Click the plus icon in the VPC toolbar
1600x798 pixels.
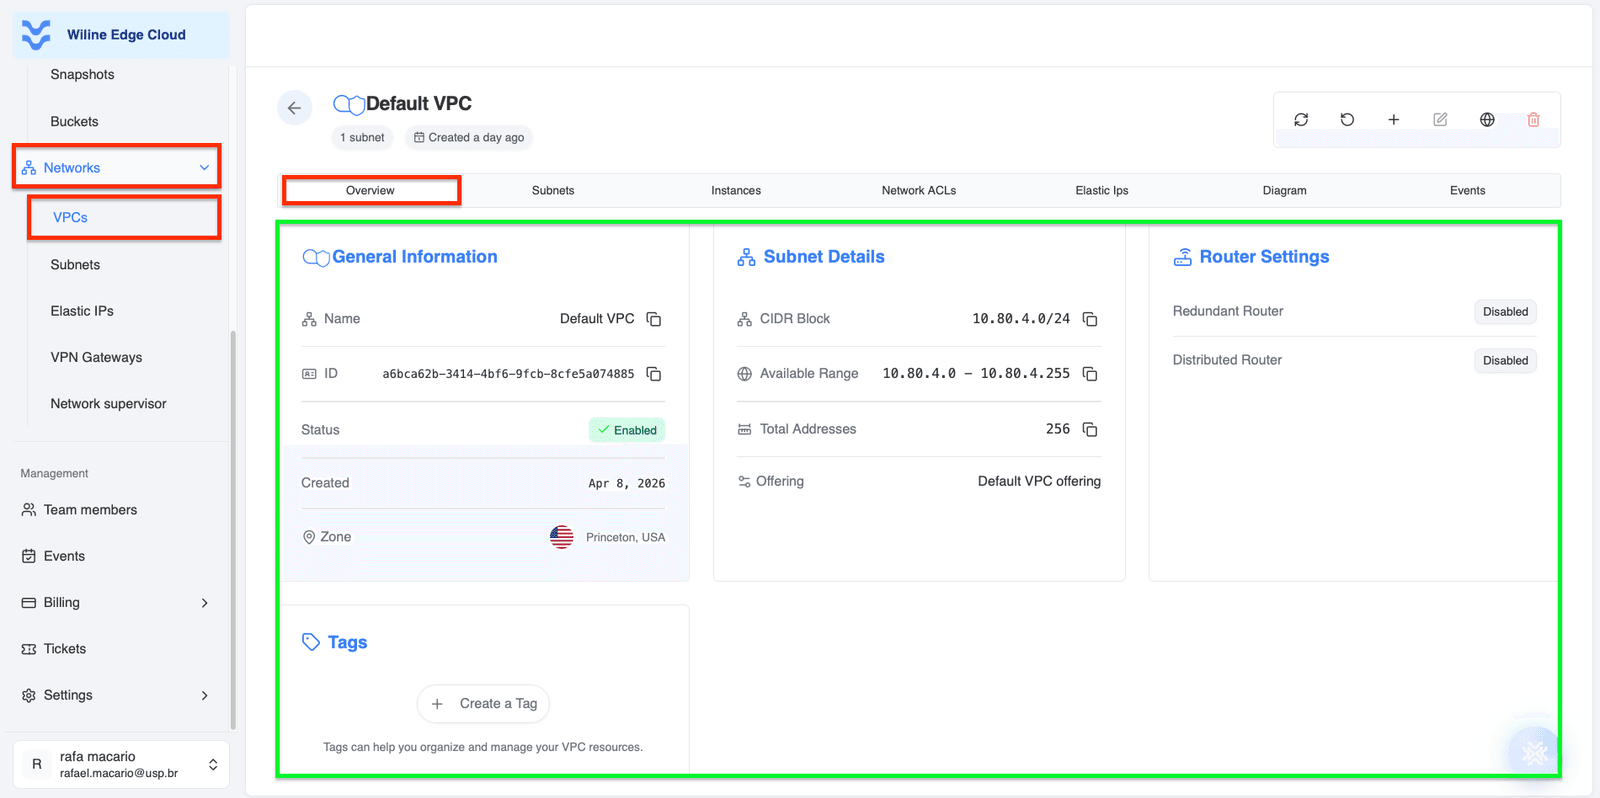click(1393, 120)
